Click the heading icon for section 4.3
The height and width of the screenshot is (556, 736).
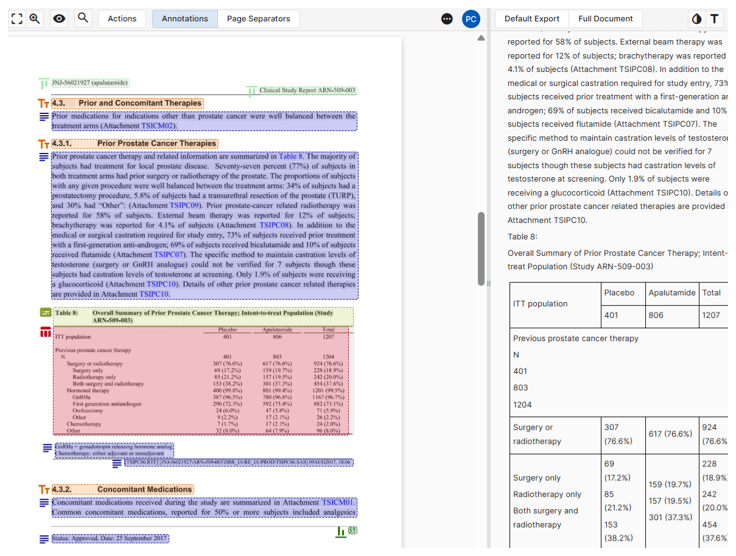click(x=44, y=103)
